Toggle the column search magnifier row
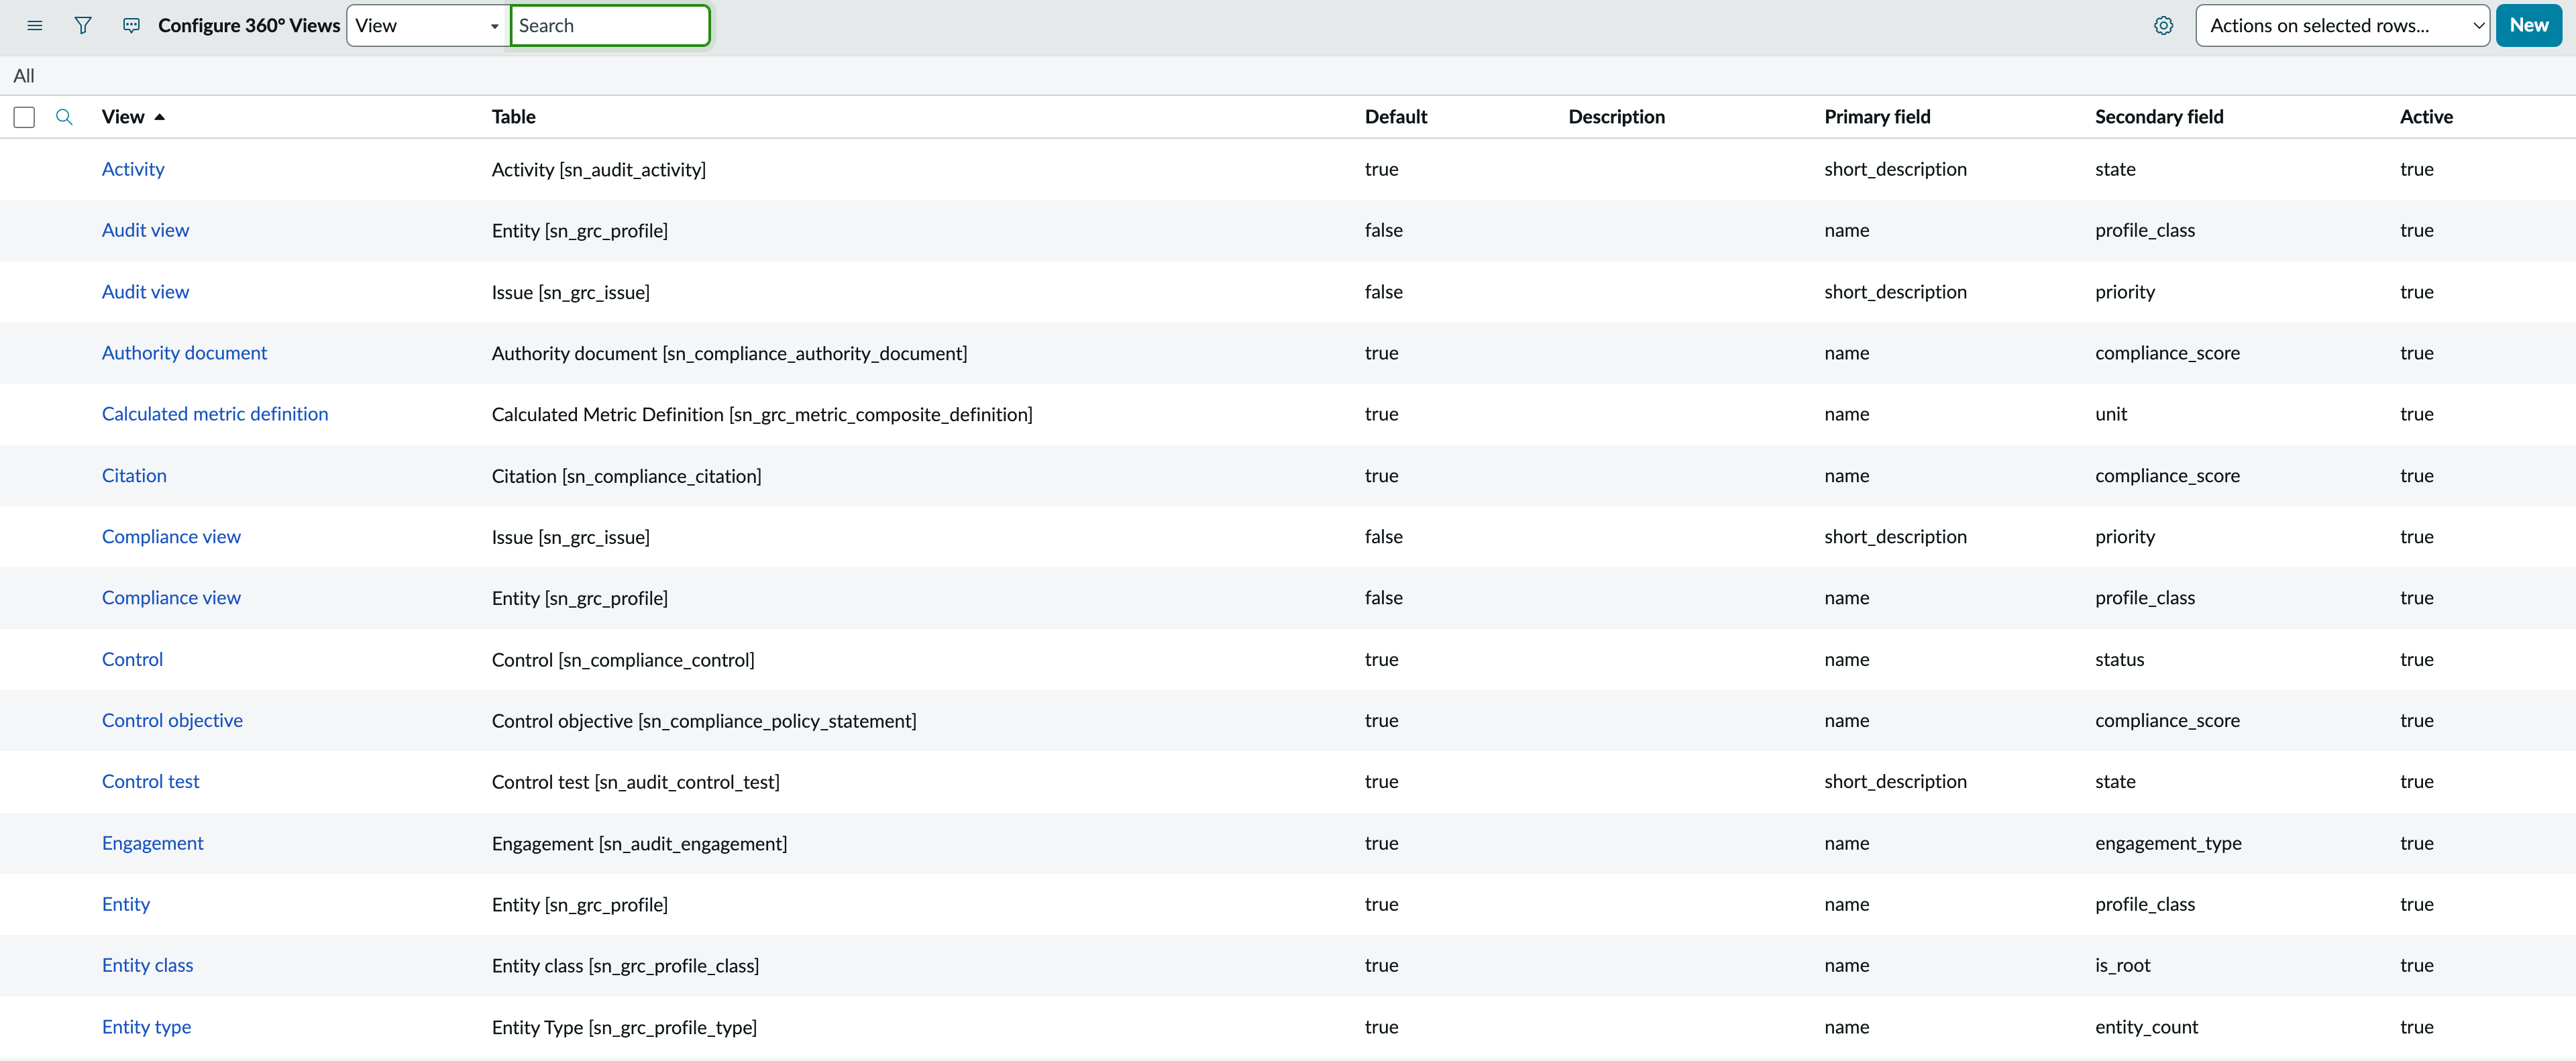Image resolution: width=2576 pixels, height=1061 pixels. [64, 117]
